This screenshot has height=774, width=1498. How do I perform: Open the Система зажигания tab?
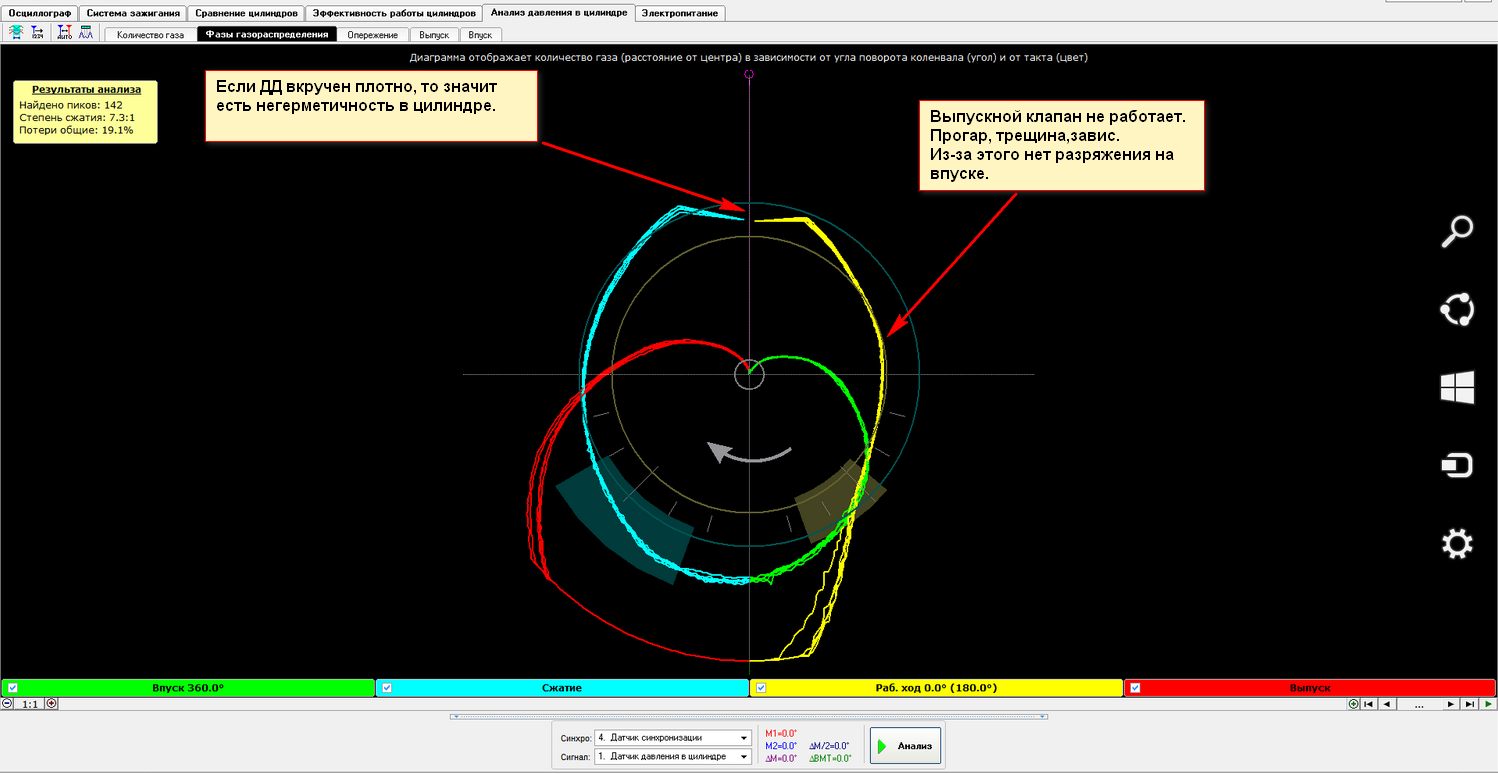[133, 13]
